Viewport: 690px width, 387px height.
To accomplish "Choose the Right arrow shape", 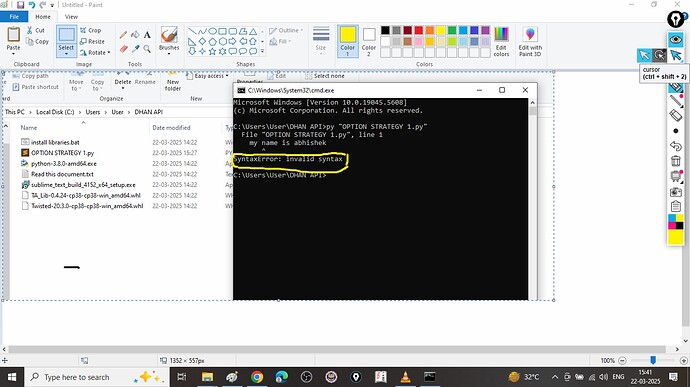I will coord(232,41).
